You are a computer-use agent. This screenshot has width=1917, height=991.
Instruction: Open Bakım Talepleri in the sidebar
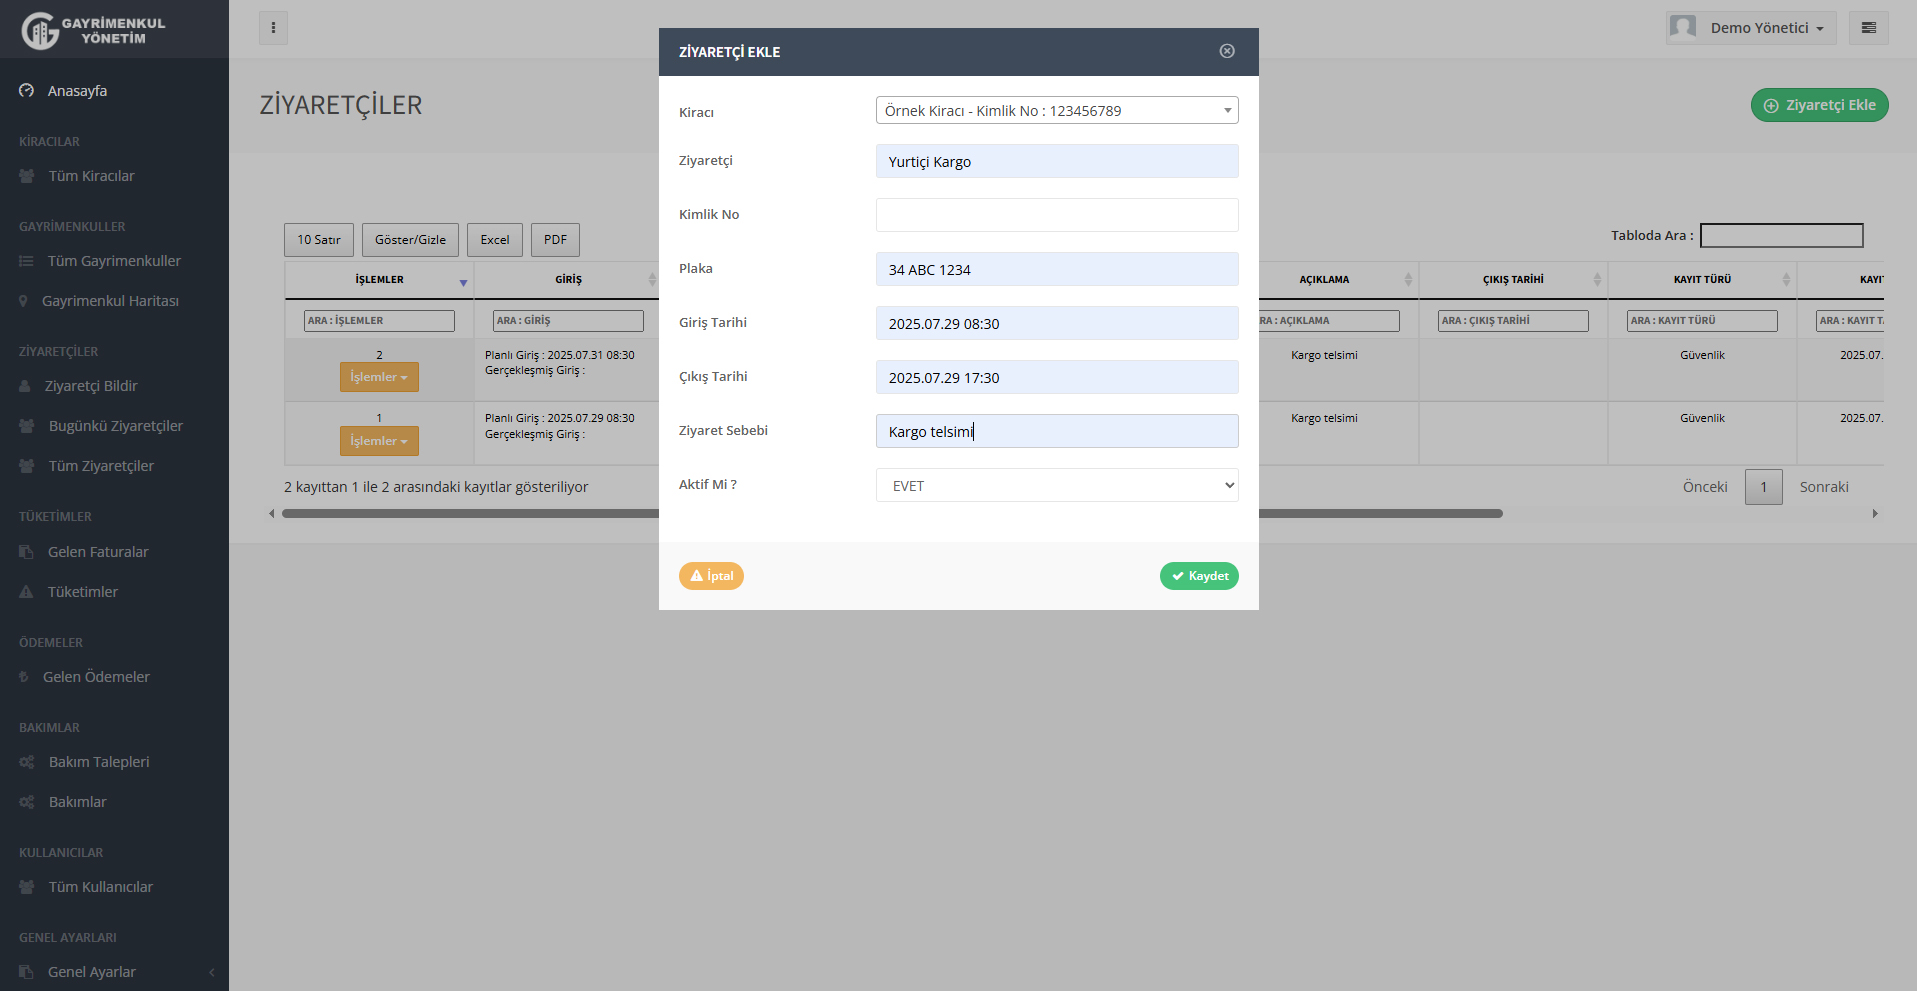tap(98, 762)
